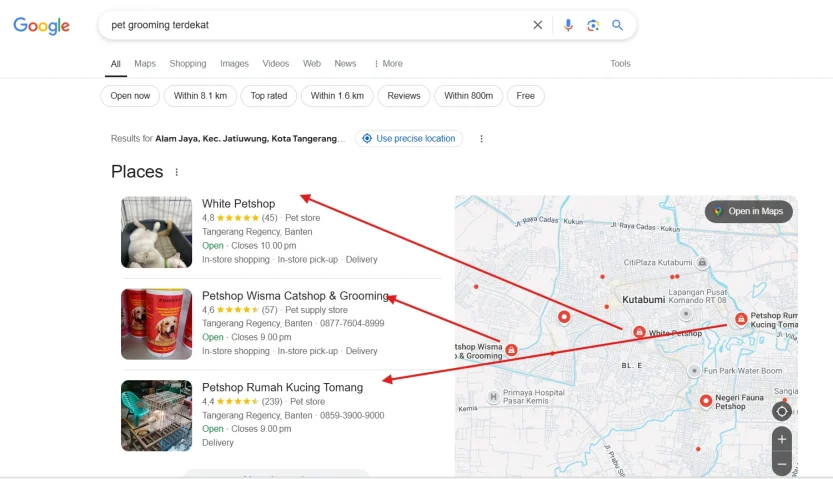
Task: Open Petshop Rumah Kucing Tomang listing
Action: click(x=283, y=388)
